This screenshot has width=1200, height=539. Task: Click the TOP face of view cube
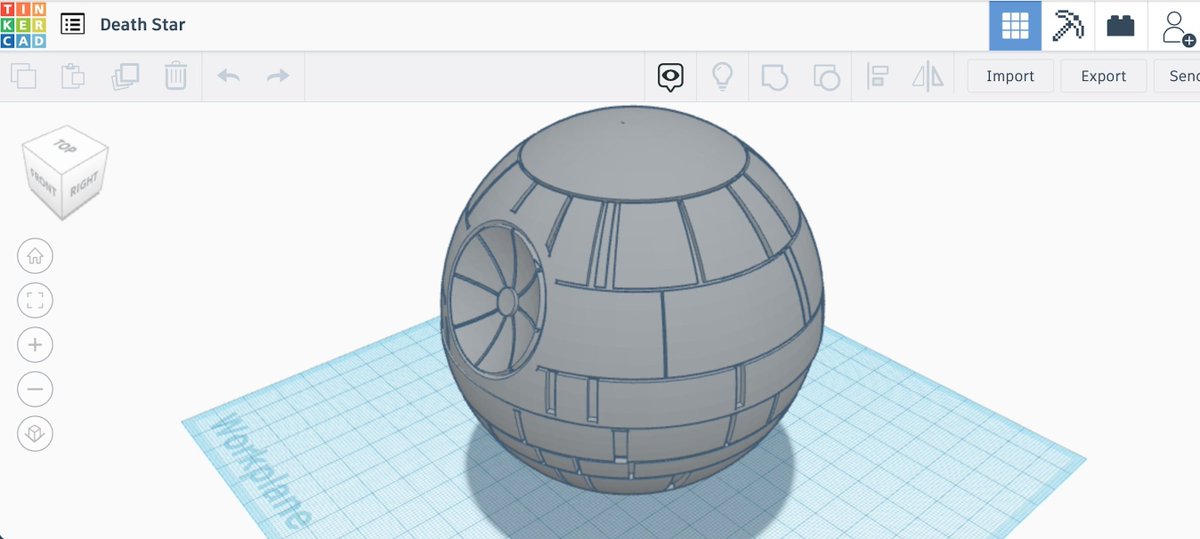pos(66,147)
